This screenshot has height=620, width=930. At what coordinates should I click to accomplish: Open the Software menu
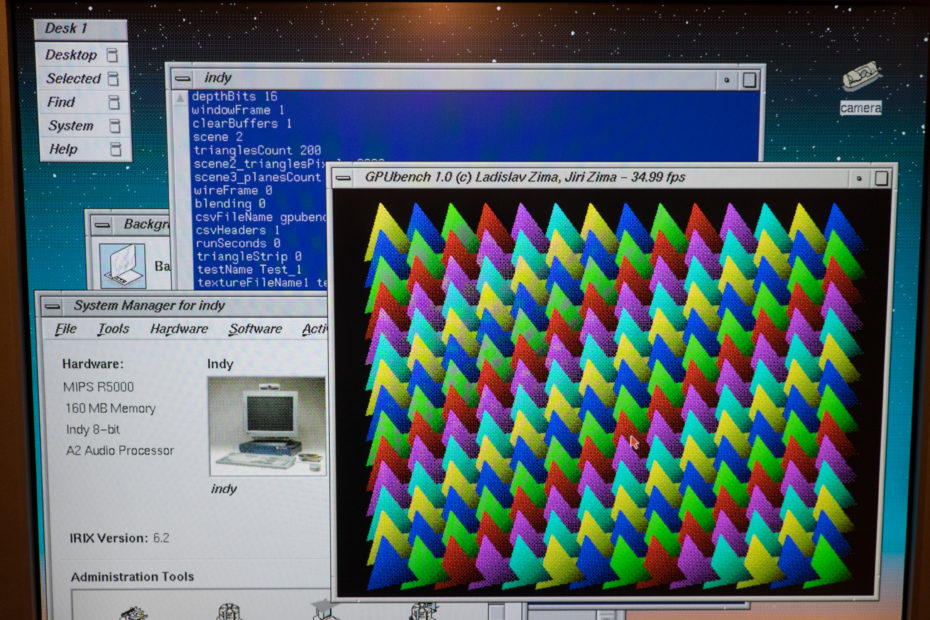pyautogui.click(x=255, y=328)
